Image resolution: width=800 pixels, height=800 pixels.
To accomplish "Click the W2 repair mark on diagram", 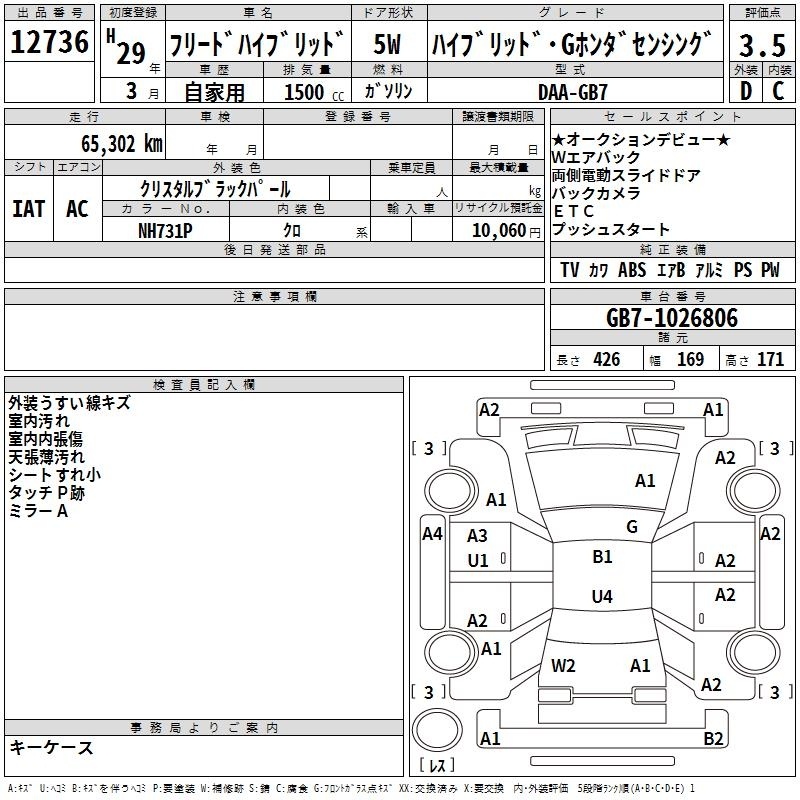I will coord(563,665).
